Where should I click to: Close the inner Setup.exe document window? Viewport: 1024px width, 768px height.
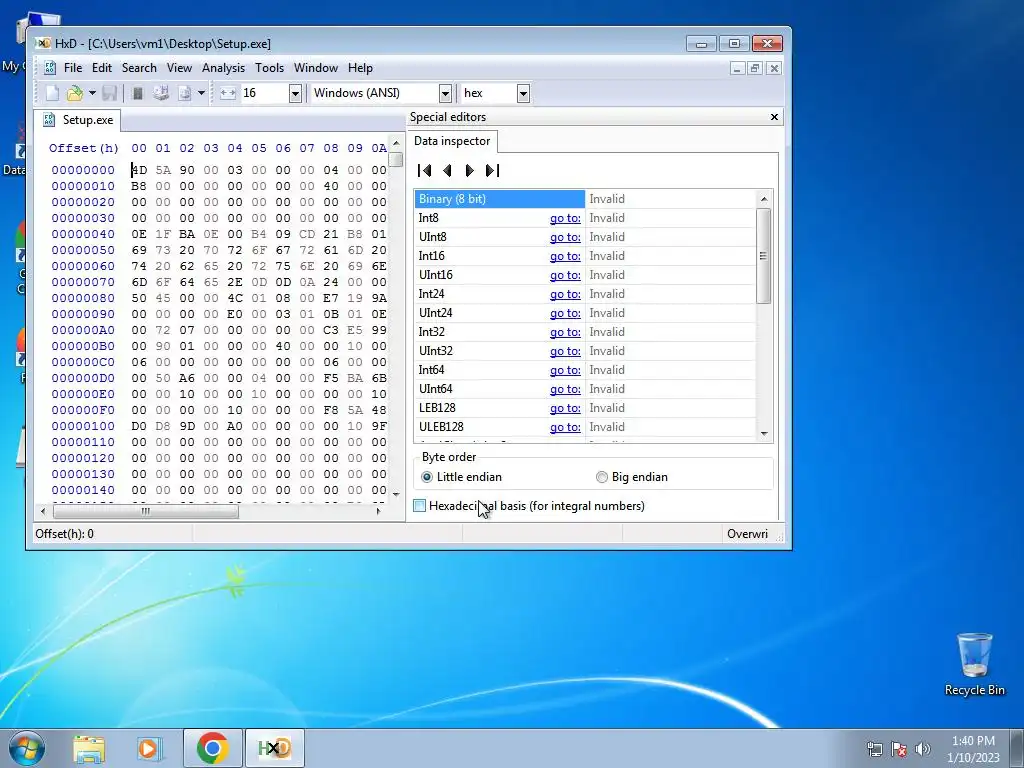pyautogui.click(x=774, y=69)
